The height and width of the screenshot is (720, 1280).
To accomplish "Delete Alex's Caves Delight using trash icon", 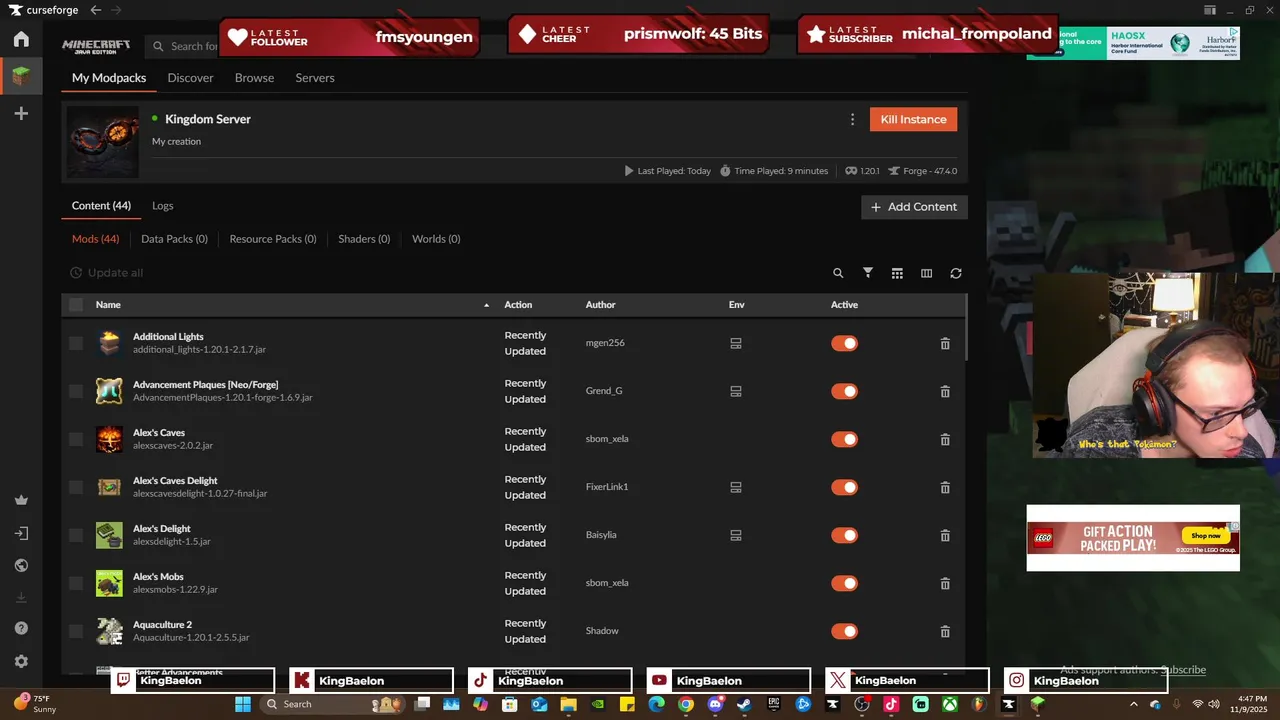I will click(x=945, y=487).
